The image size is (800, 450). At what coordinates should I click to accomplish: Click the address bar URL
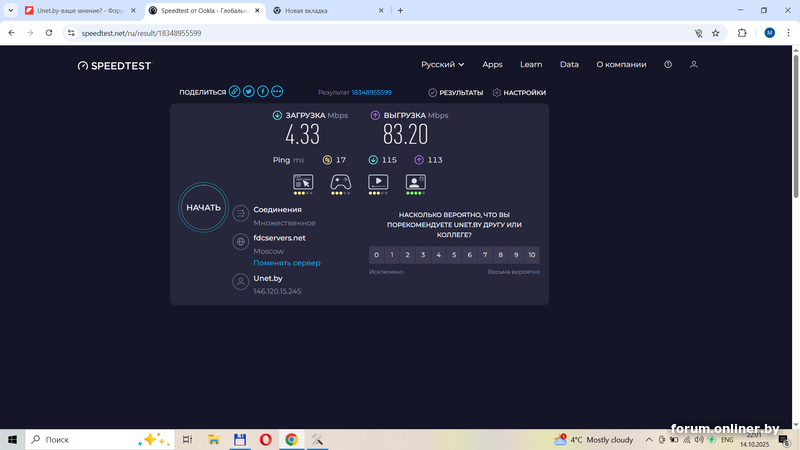(x=141, y=33)
